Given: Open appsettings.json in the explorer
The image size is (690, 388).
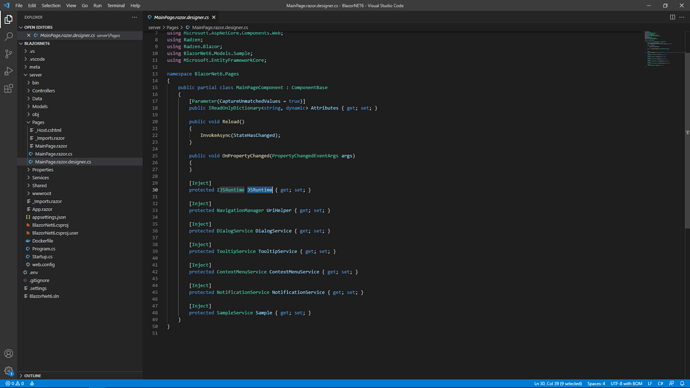Looking at the screenshot, I should click(x=48, y=217).
